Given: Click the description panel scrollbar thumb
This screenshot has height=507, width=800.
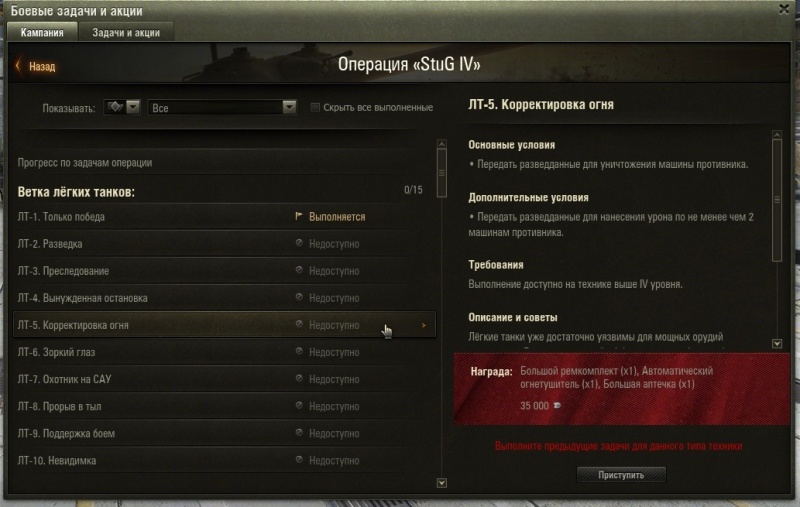Looking at the screenshot, I should pyautogui.click(x=777, y=200).
